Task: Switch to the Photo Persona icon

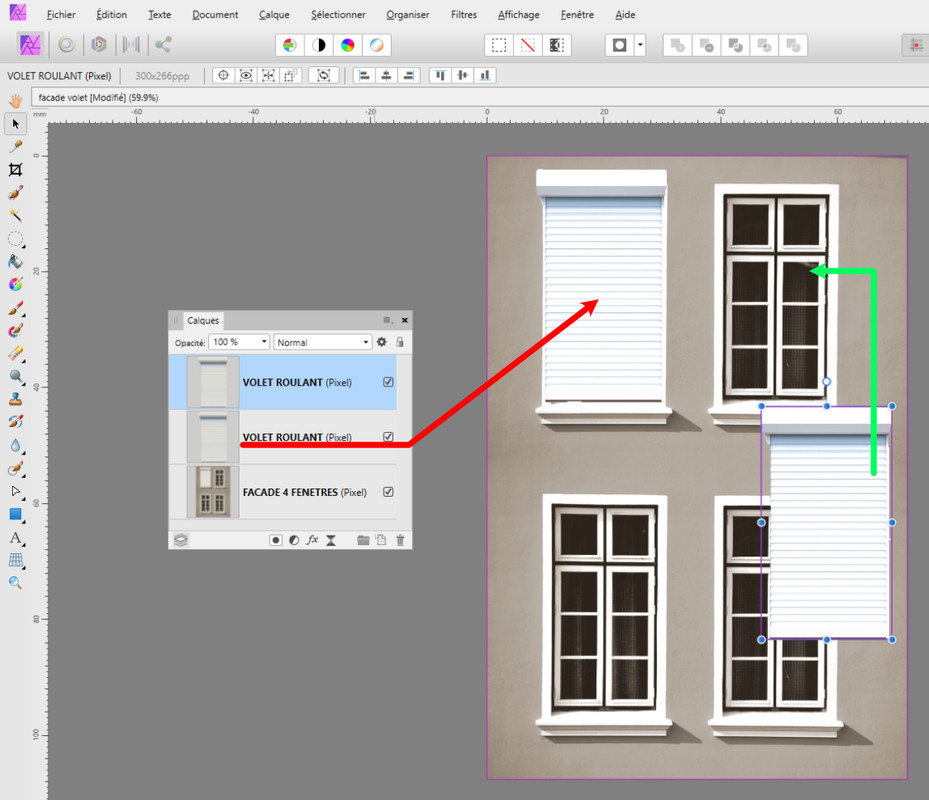Action: [x=30, y=44]
